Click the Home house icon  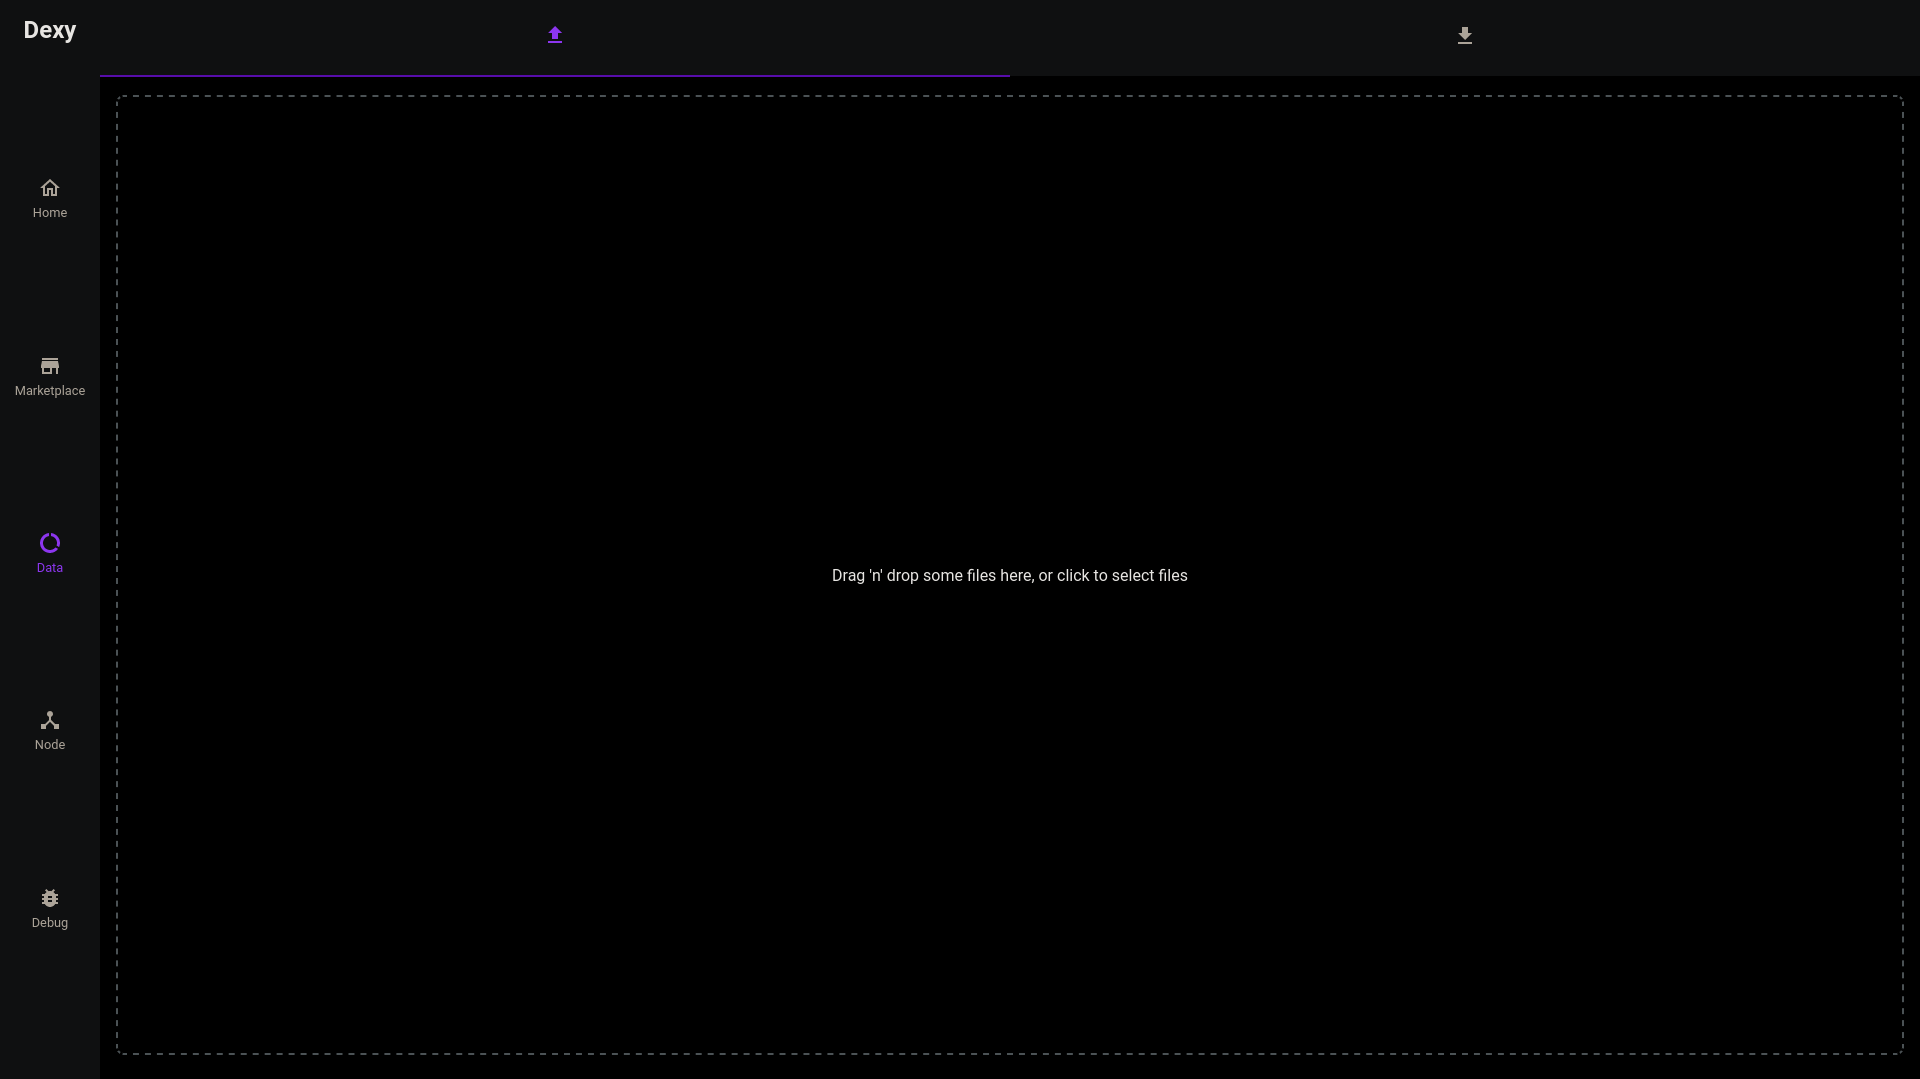coord(49,188)
